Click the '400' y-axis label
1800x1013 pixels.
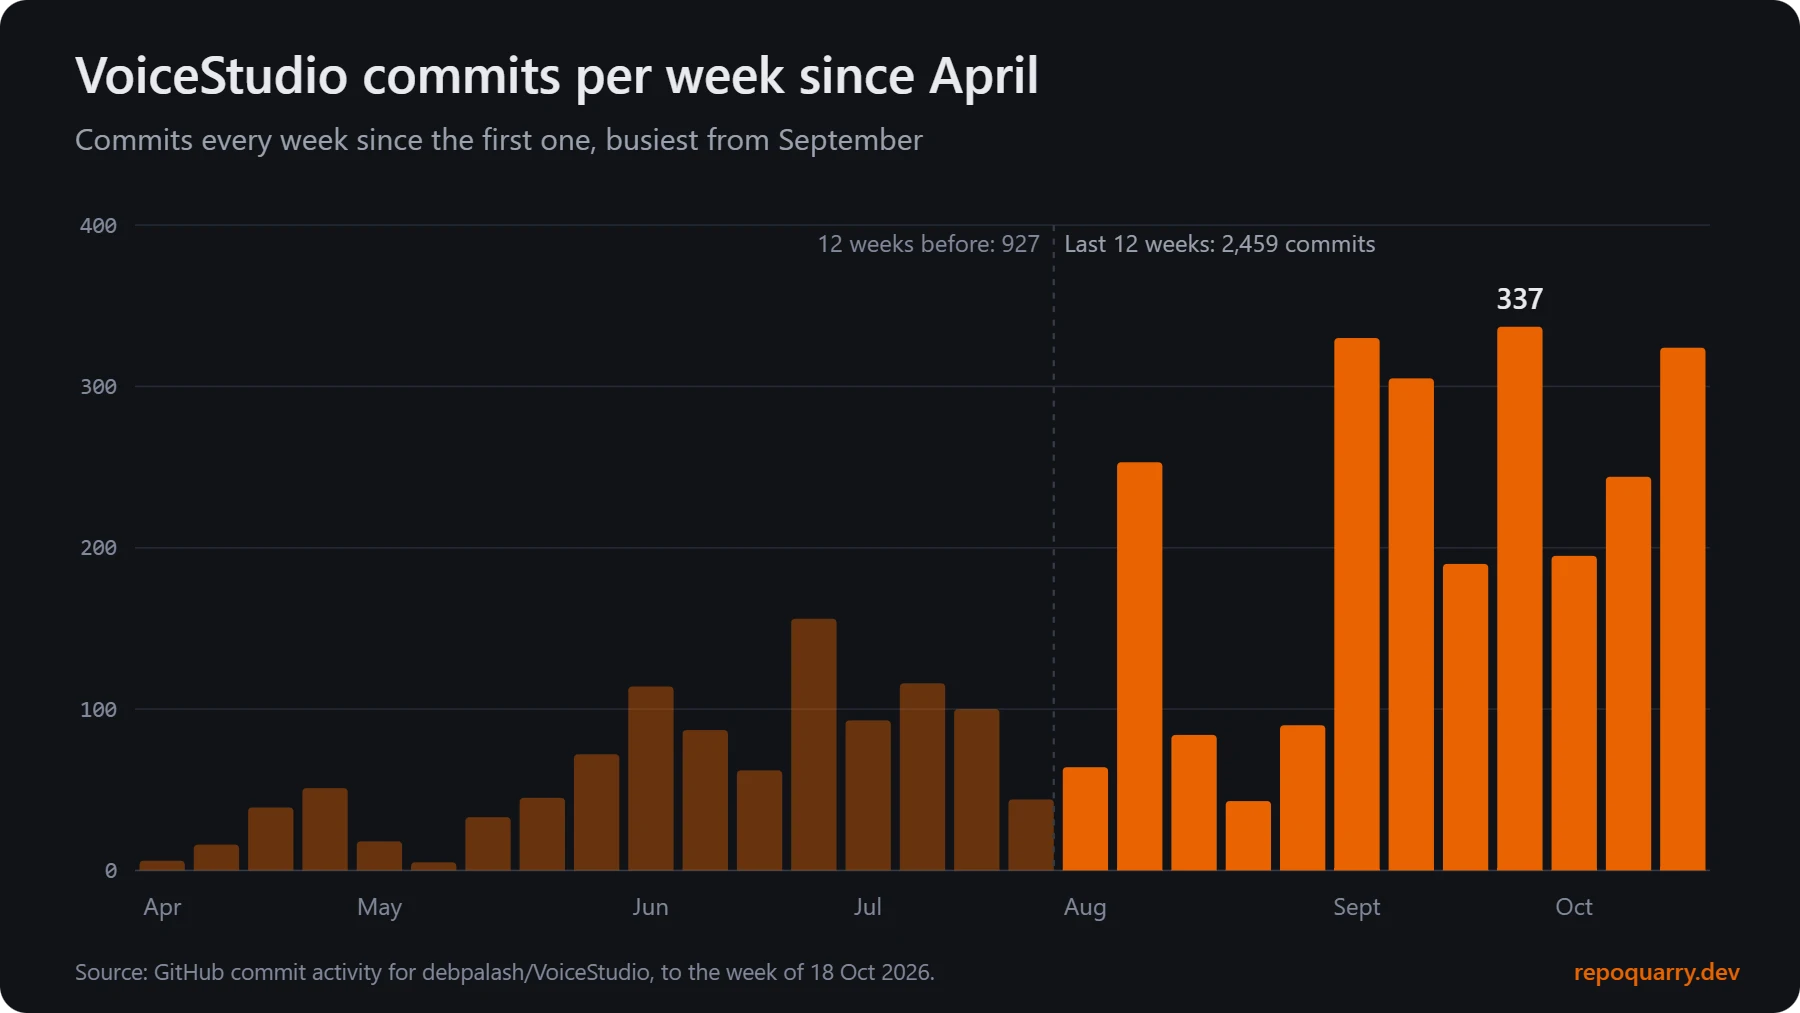click(98, 226)
